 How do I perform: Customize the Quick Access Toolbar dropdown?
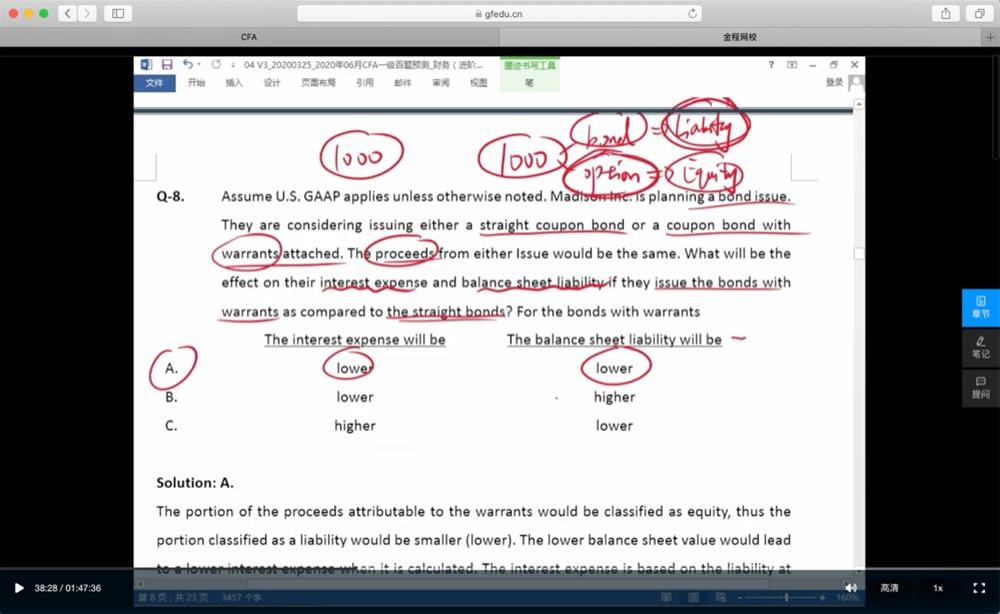(233, 65)
